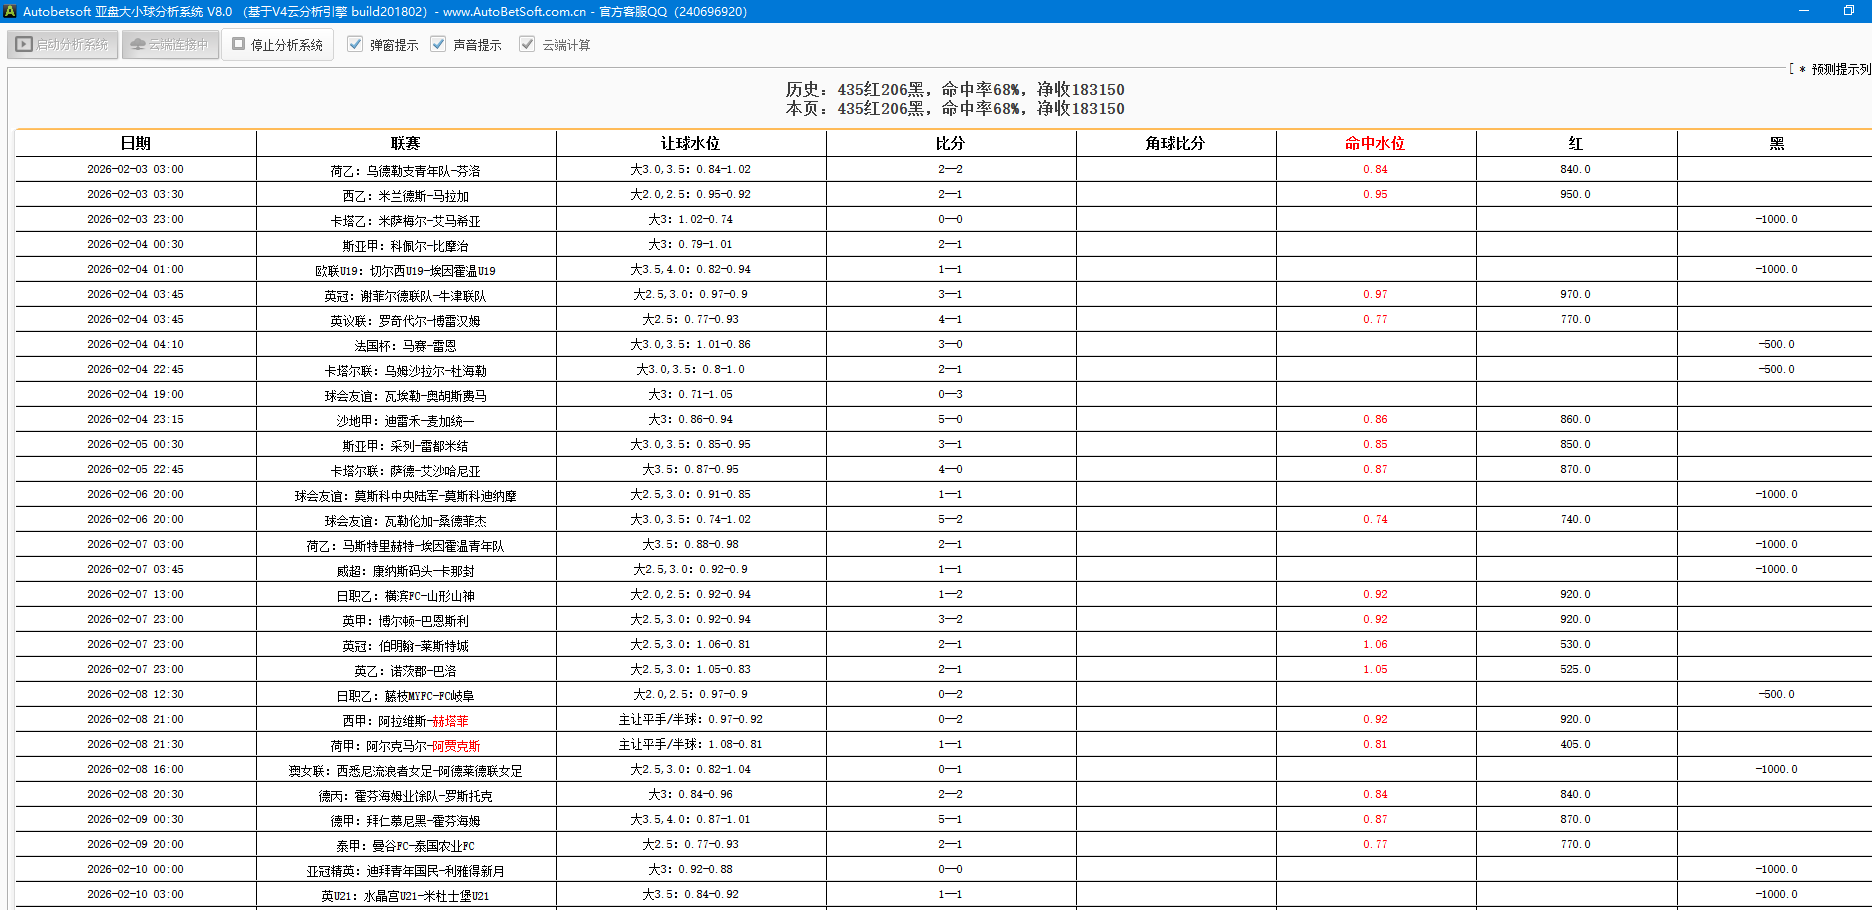Select the 让球水位 column header
This screenshot has height=910, width=1872.
coord(690,143)
